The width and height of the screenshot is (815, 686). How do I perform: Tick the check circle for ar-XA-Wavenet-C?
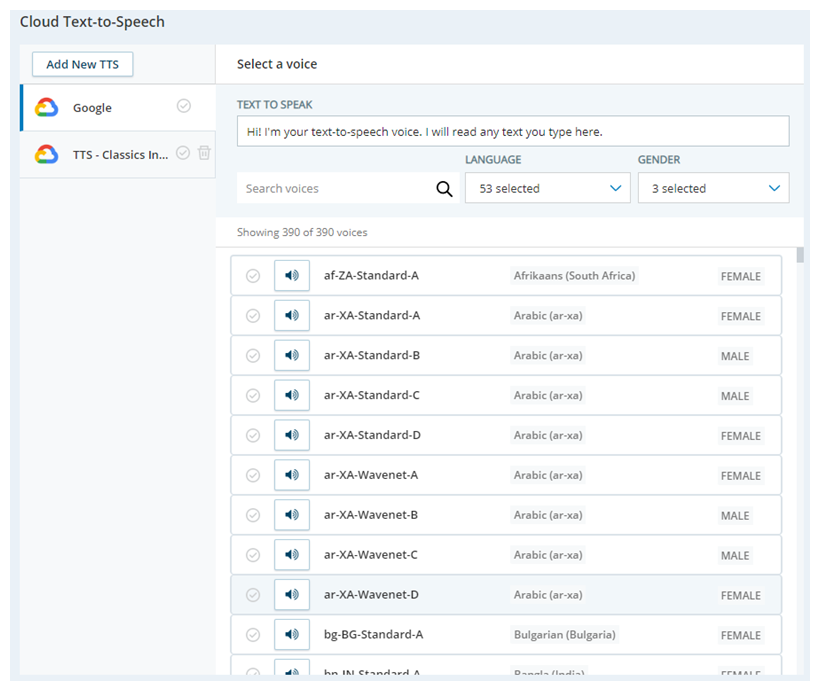click(253, 555)
